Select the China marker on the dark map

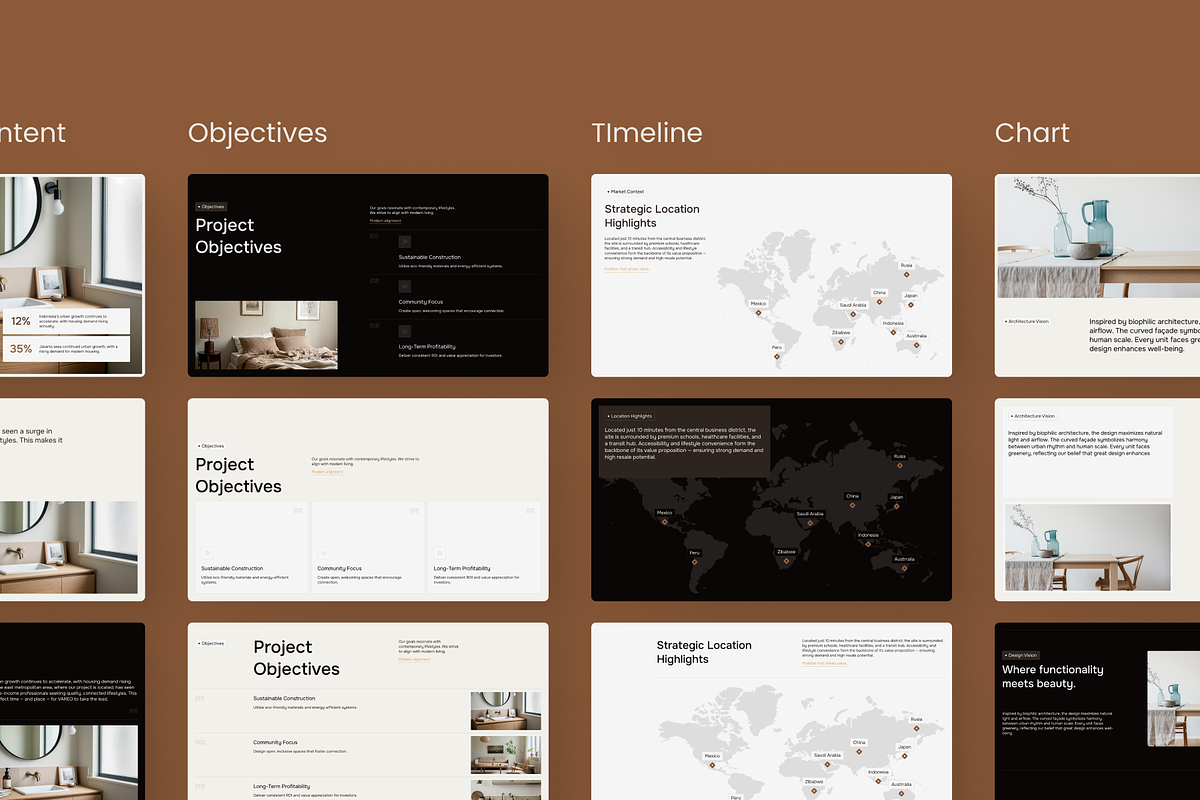(x=852, y=505)
